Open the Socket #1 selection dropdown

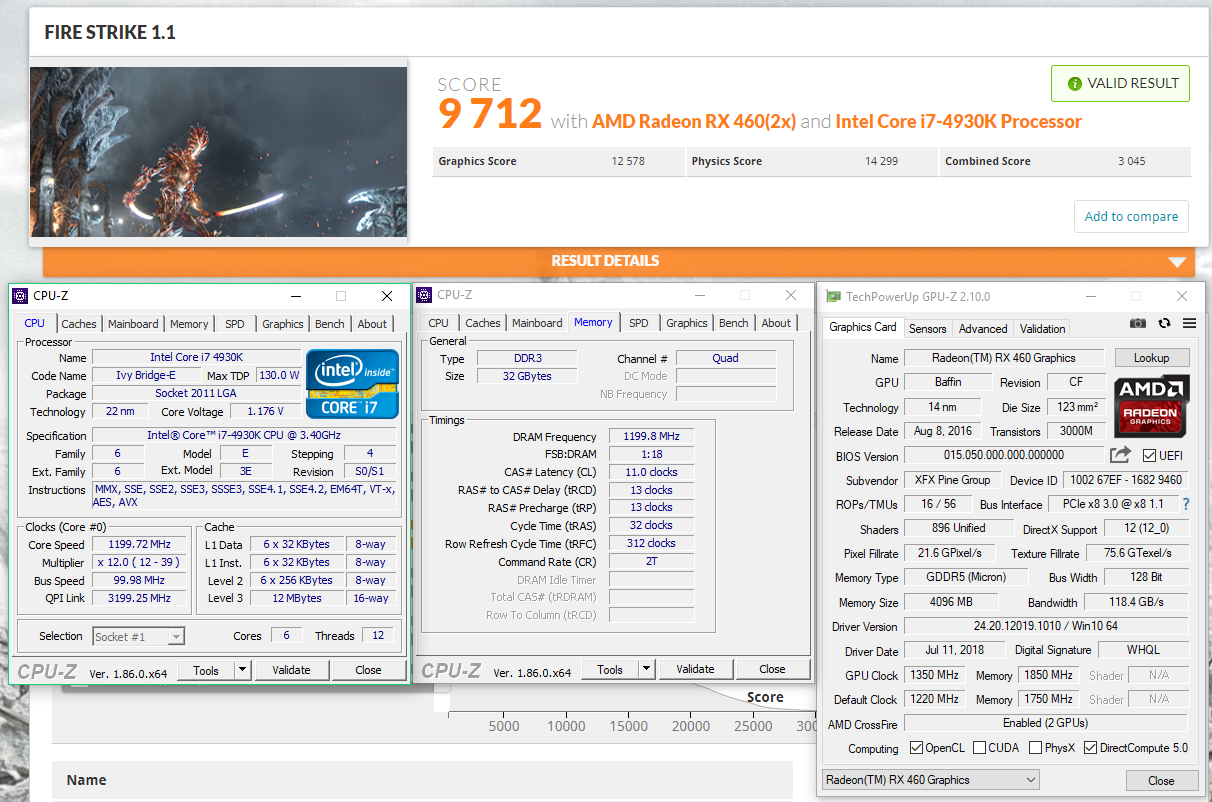(139, 636)
